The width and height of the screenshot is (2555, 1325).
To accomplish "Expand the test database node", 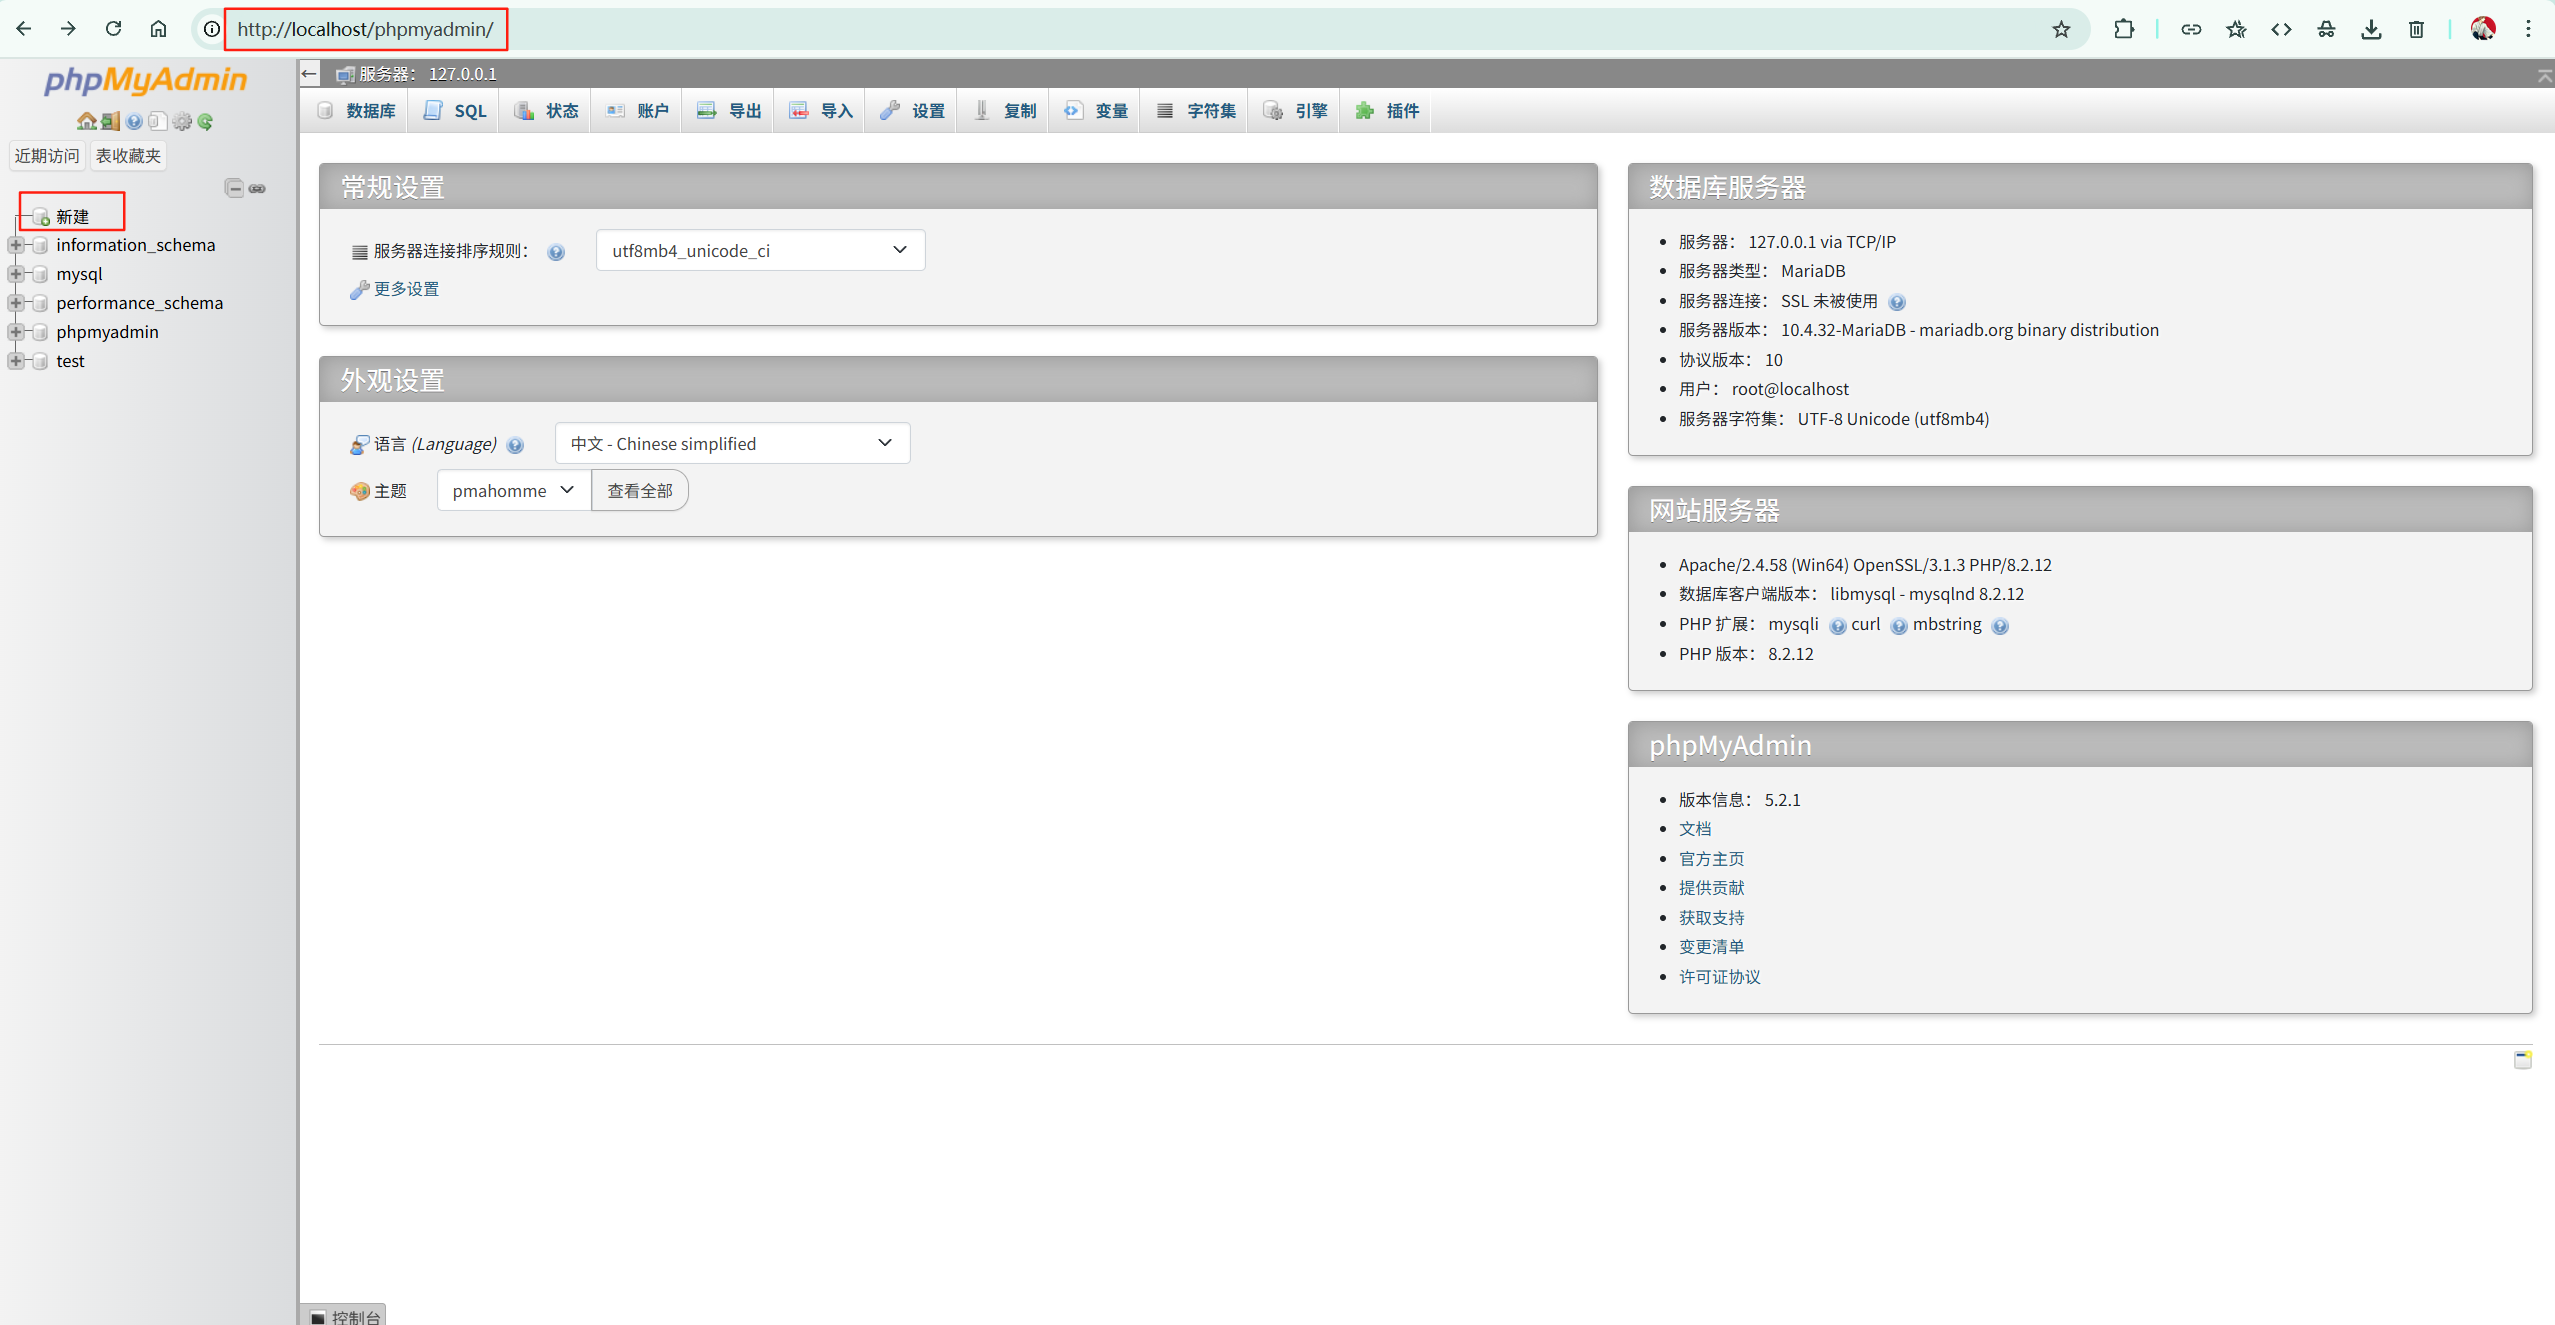I will (x=16, y=361).
